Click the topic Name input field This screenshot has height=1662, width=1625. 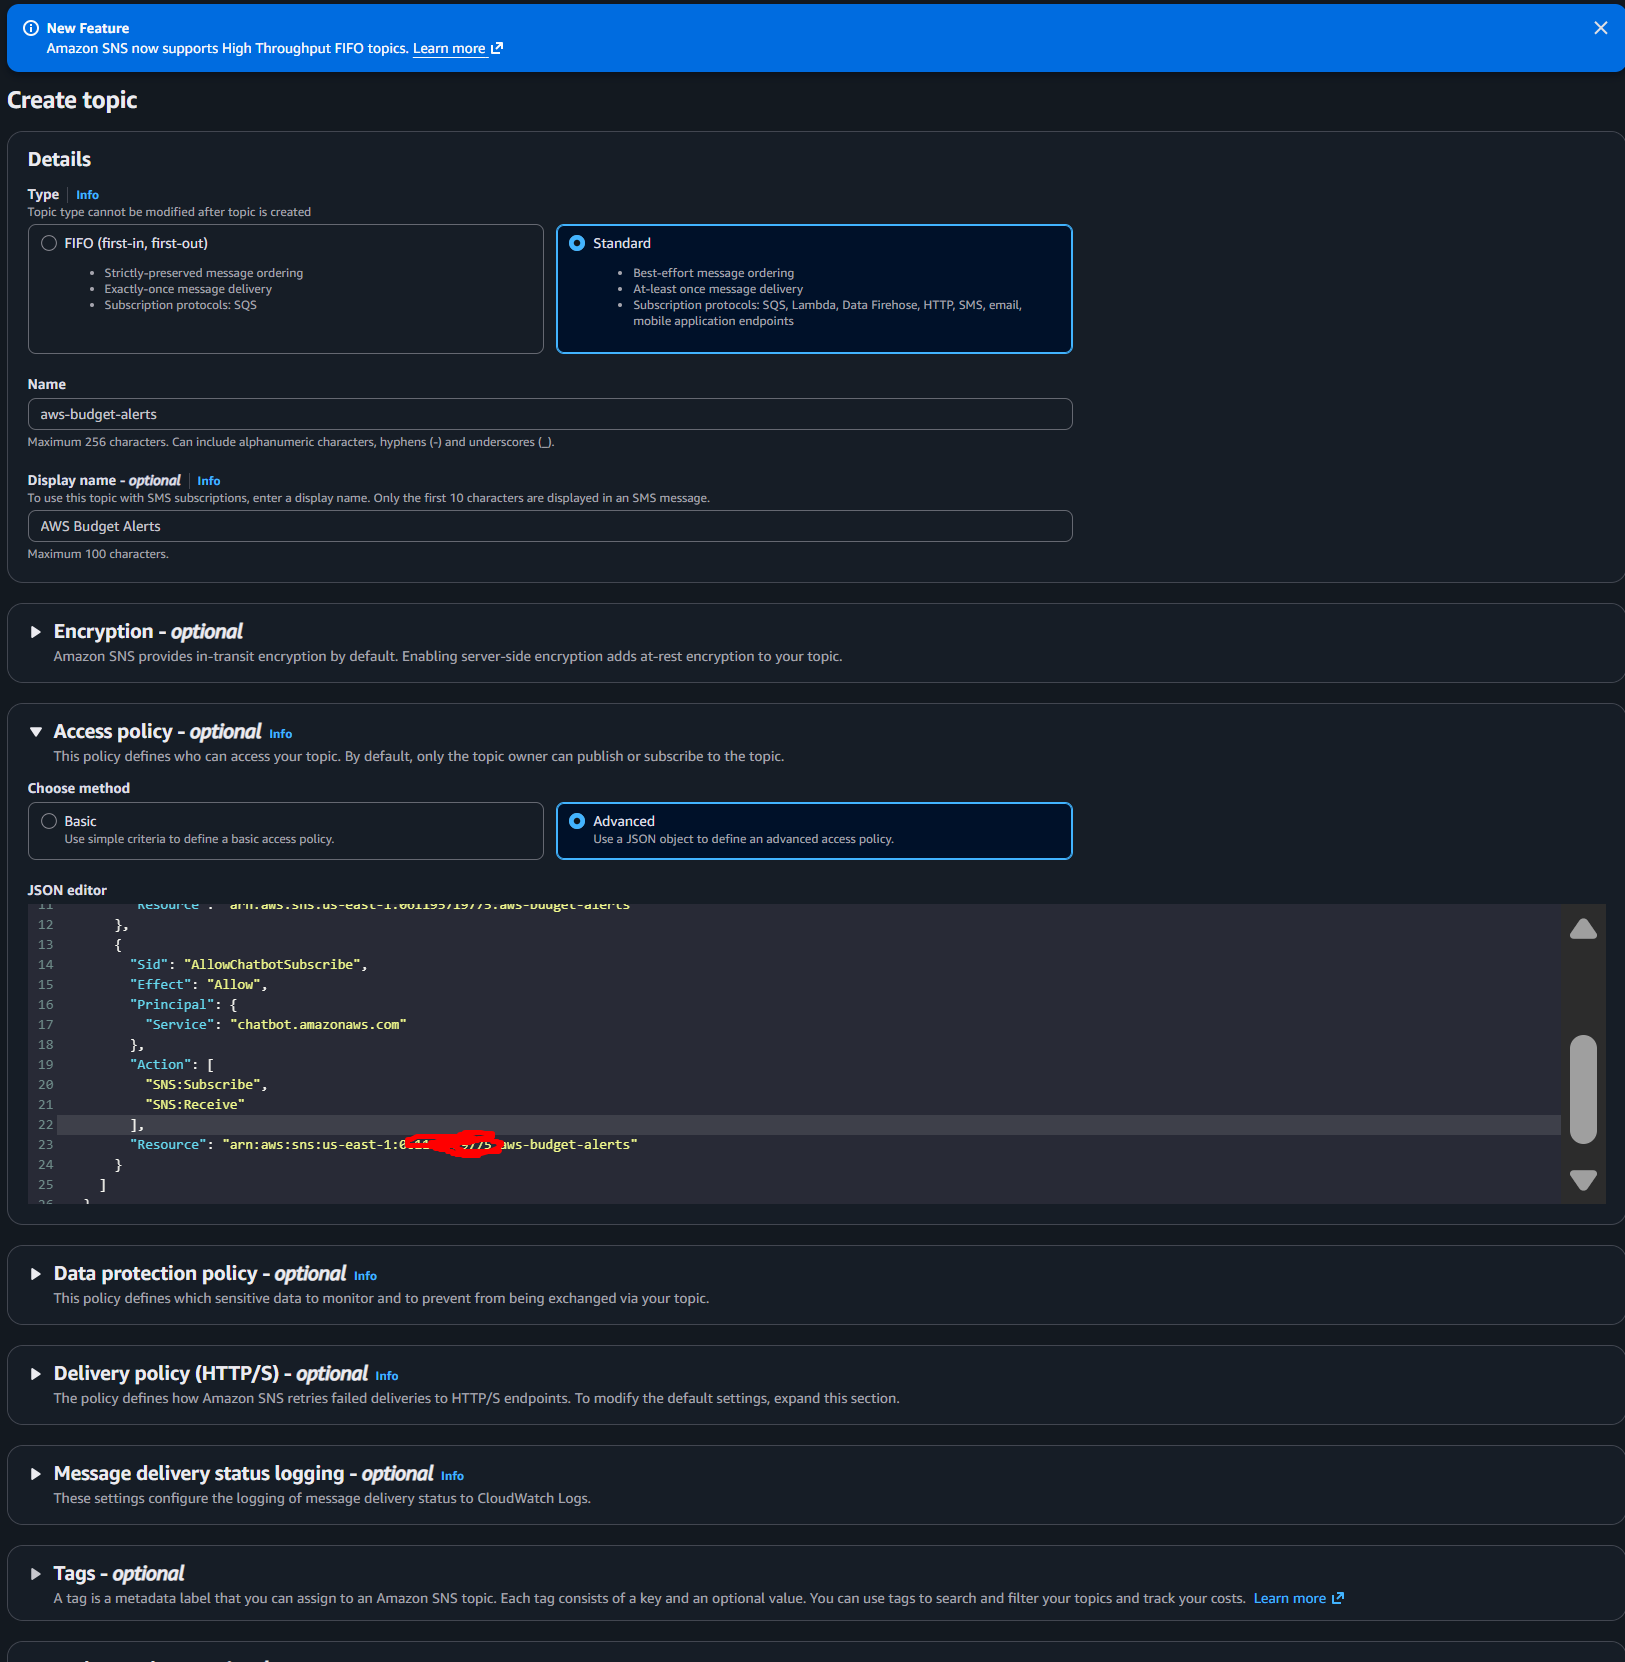(549, 414)
